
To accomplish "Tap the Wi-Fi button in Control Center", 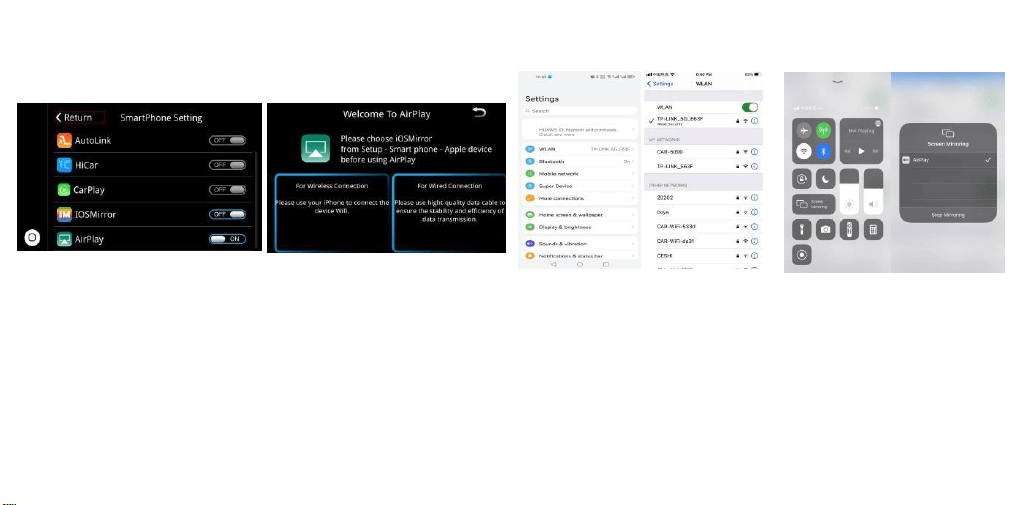I will [804, 152].
